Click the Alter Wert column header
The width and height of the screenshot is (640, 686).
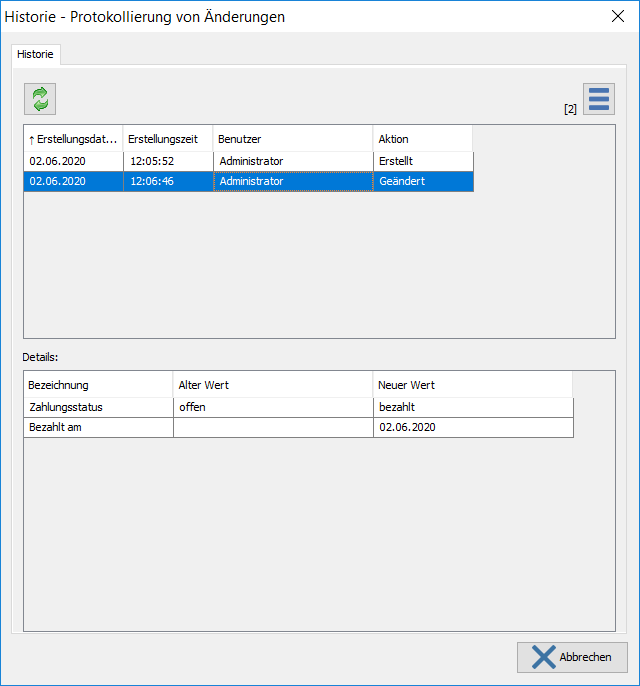click(272, 385)
